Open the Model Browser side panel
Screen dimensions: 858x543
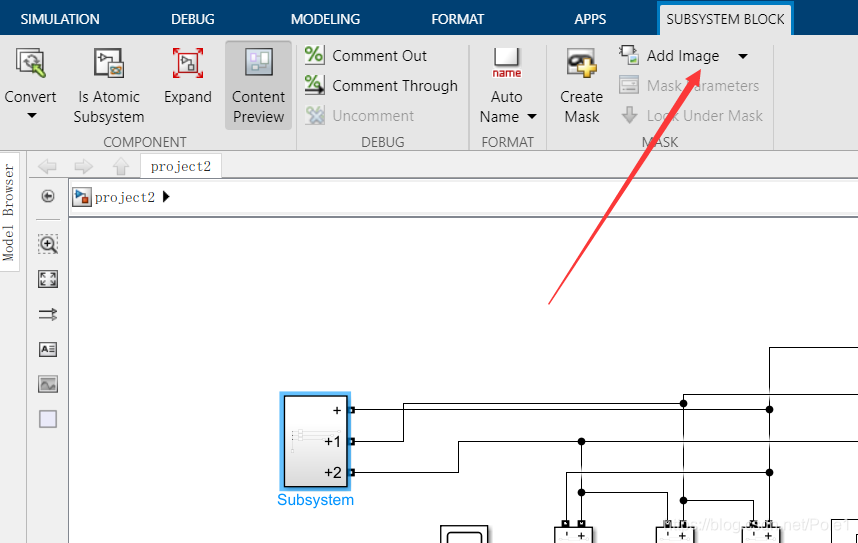(9, 212)
